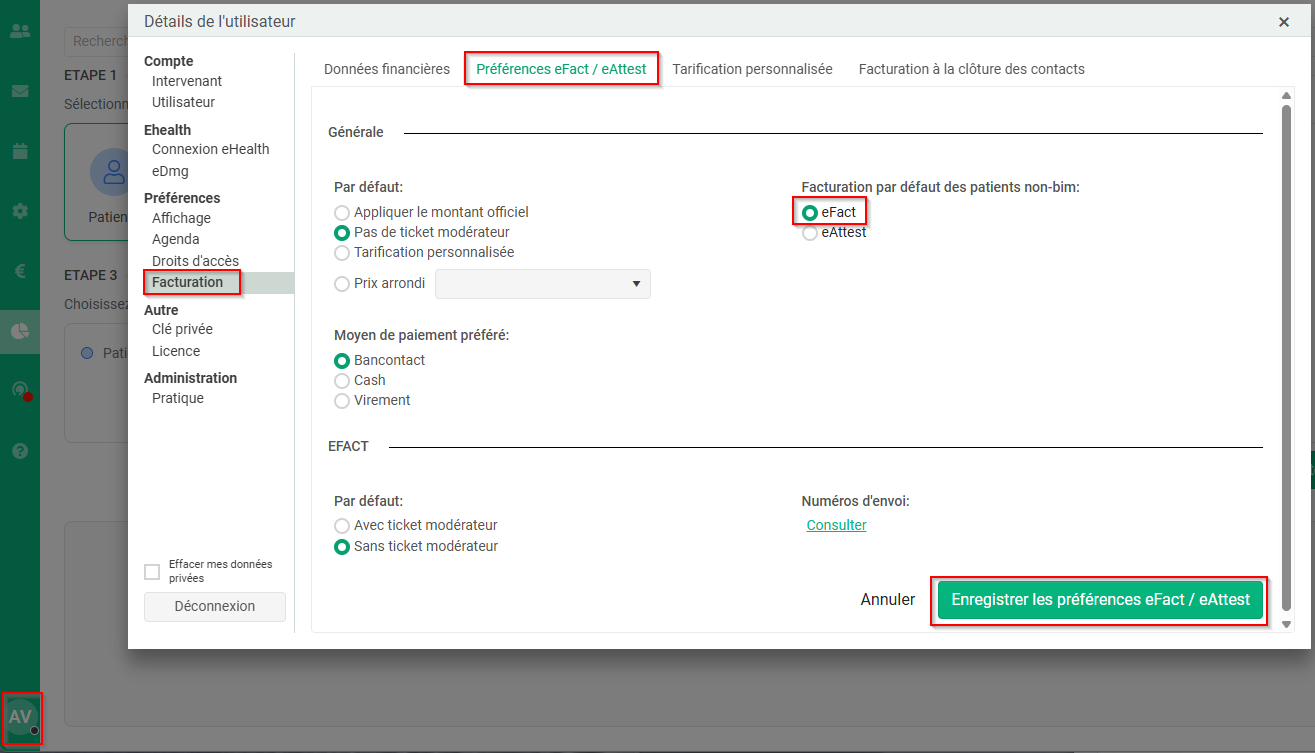Screen dimensions: 1315x753
Task: Click the help question mark icon
Action: point(19,450)
